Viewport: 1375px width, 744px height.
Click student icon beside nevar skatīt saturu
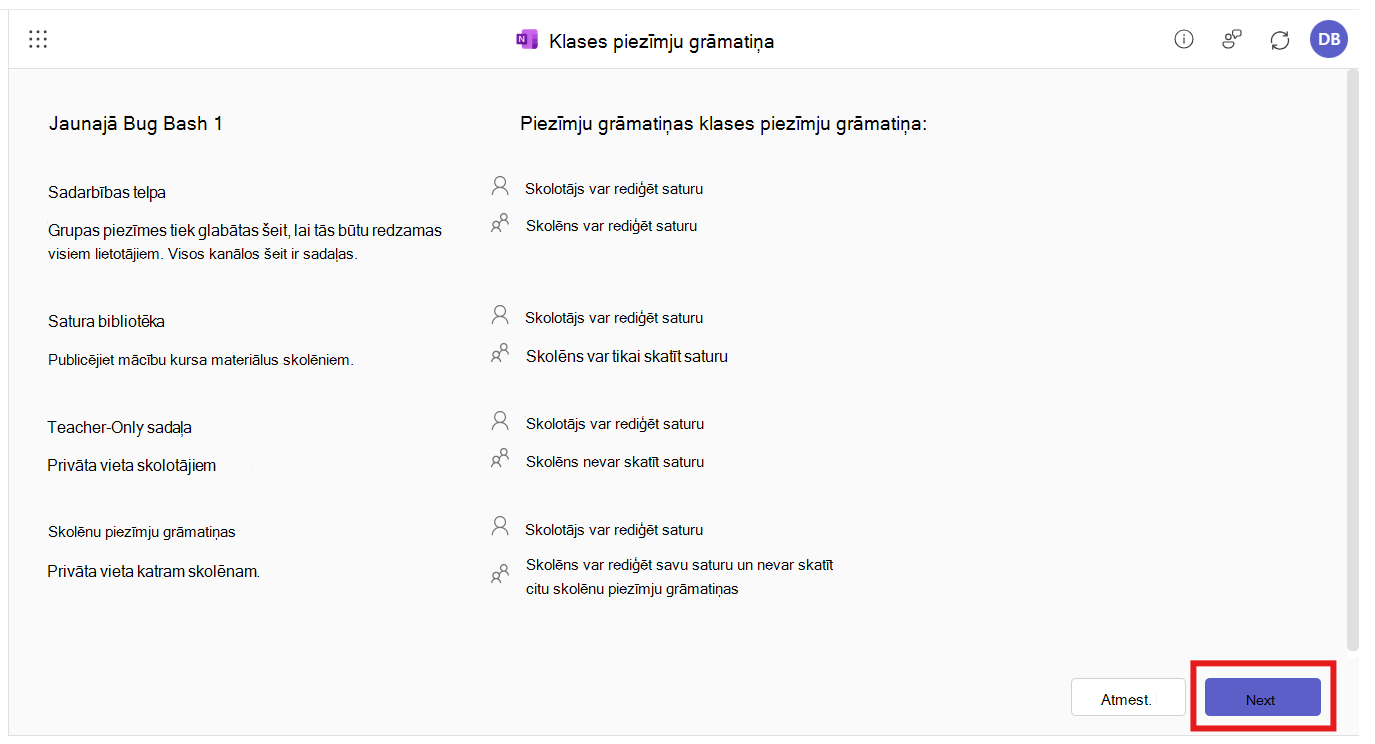[x=500, y=460]
